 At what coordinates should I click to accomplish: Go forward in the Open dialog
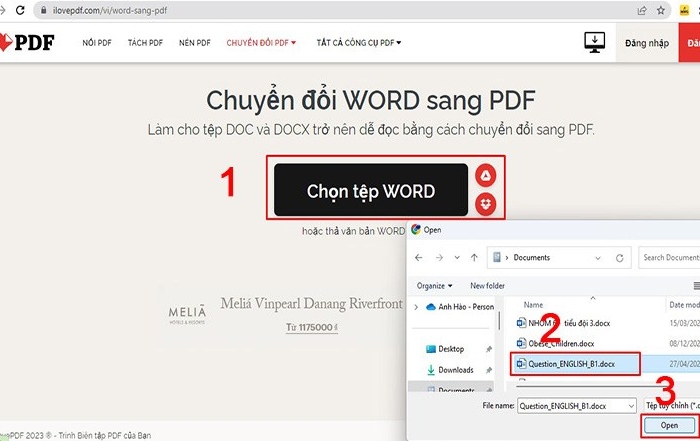439,258
